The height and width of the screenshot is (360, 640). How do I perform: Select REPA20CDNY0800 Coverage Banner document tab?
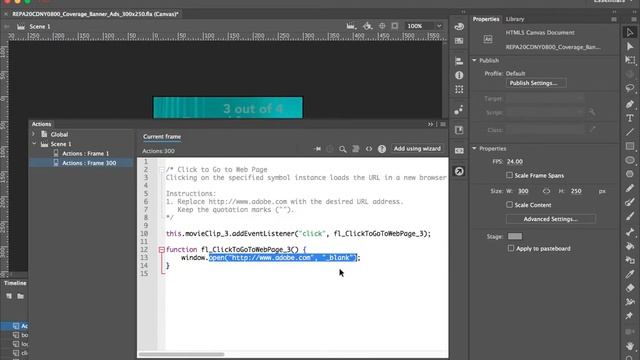(x=96, y=14)
